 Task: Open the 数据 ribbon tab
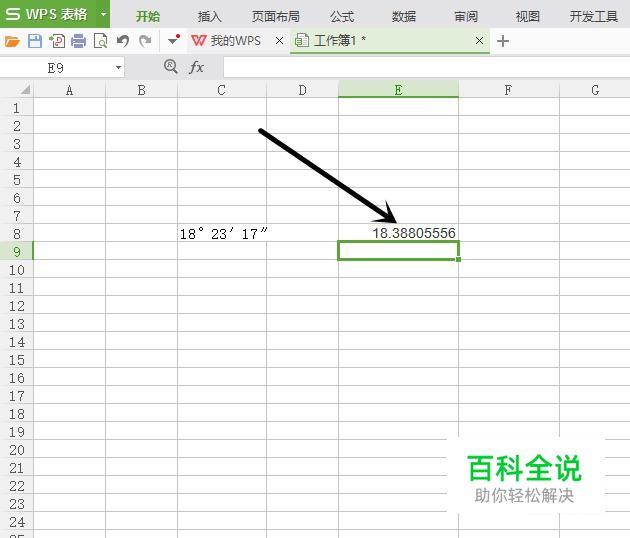[404, 16]
